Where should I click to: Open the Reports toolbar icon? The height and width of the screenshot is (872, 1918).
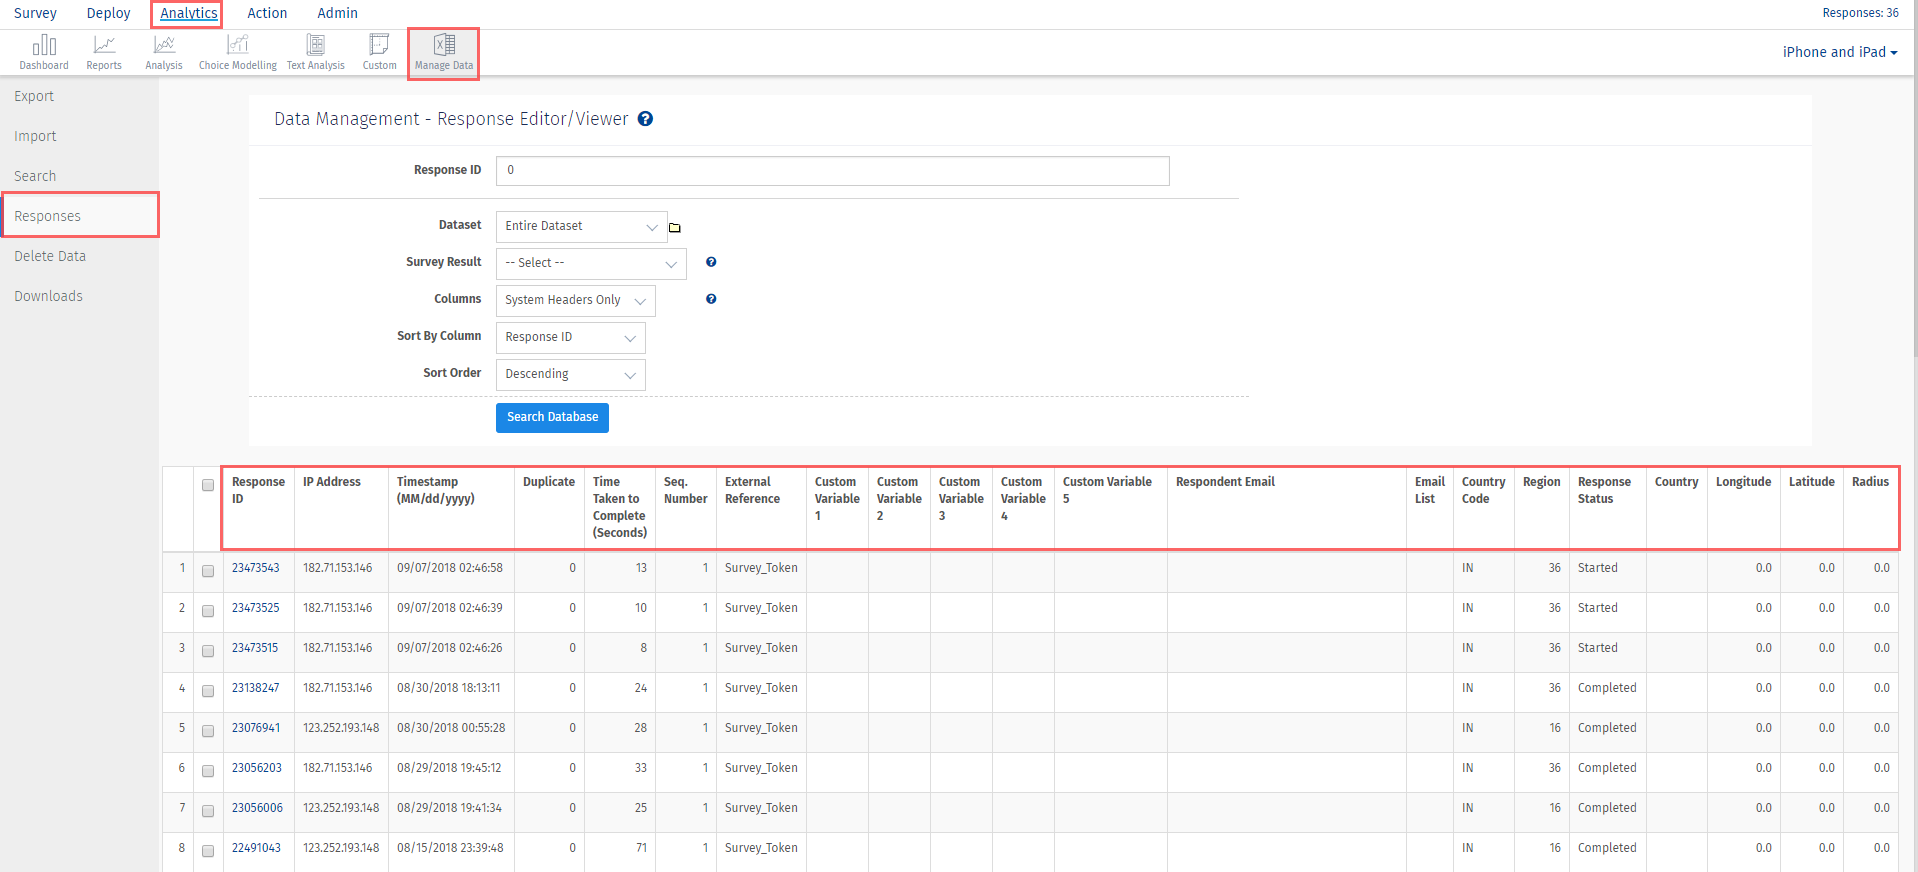104,52
